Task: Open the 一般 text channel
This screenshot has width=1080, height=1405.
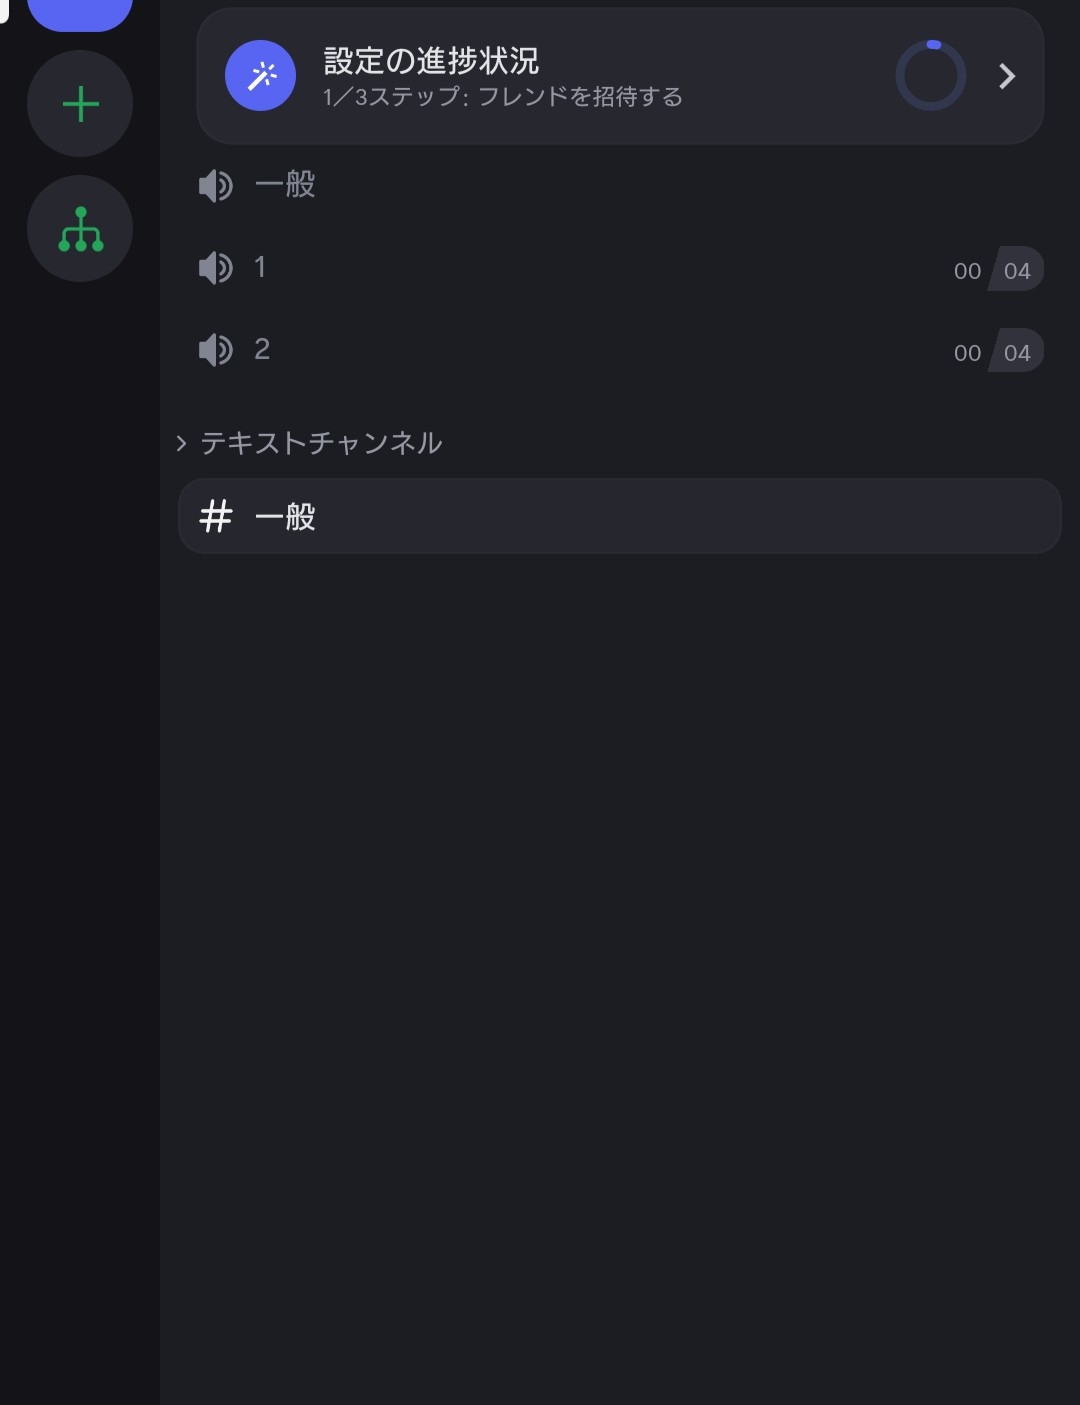Action: point(619,516)
